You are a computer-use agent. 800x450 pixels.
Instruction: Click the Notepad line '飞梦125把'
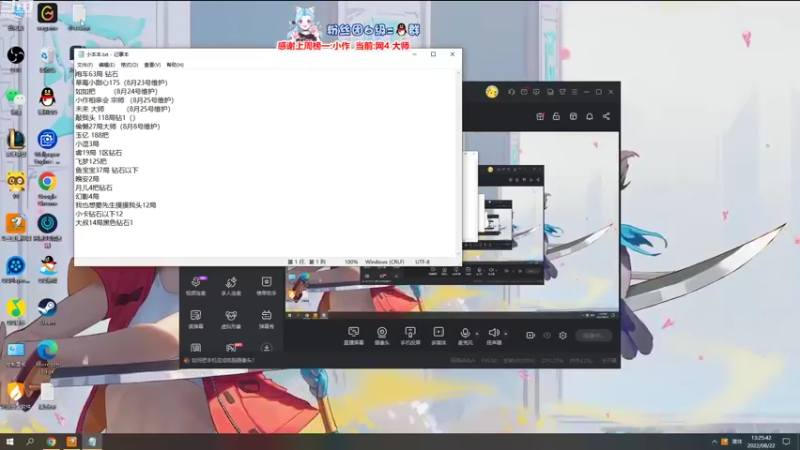click(x=91, y=161)
